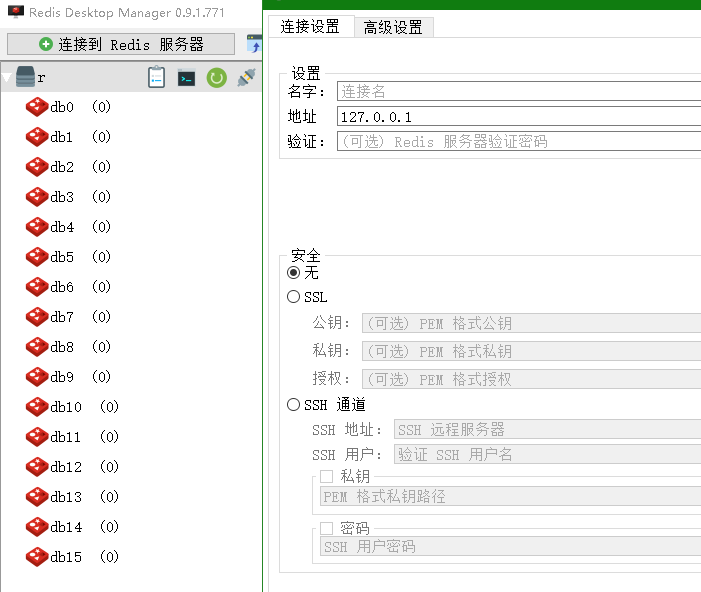
Task: Select the 无 security radio button
Action: tap(293, 272)
